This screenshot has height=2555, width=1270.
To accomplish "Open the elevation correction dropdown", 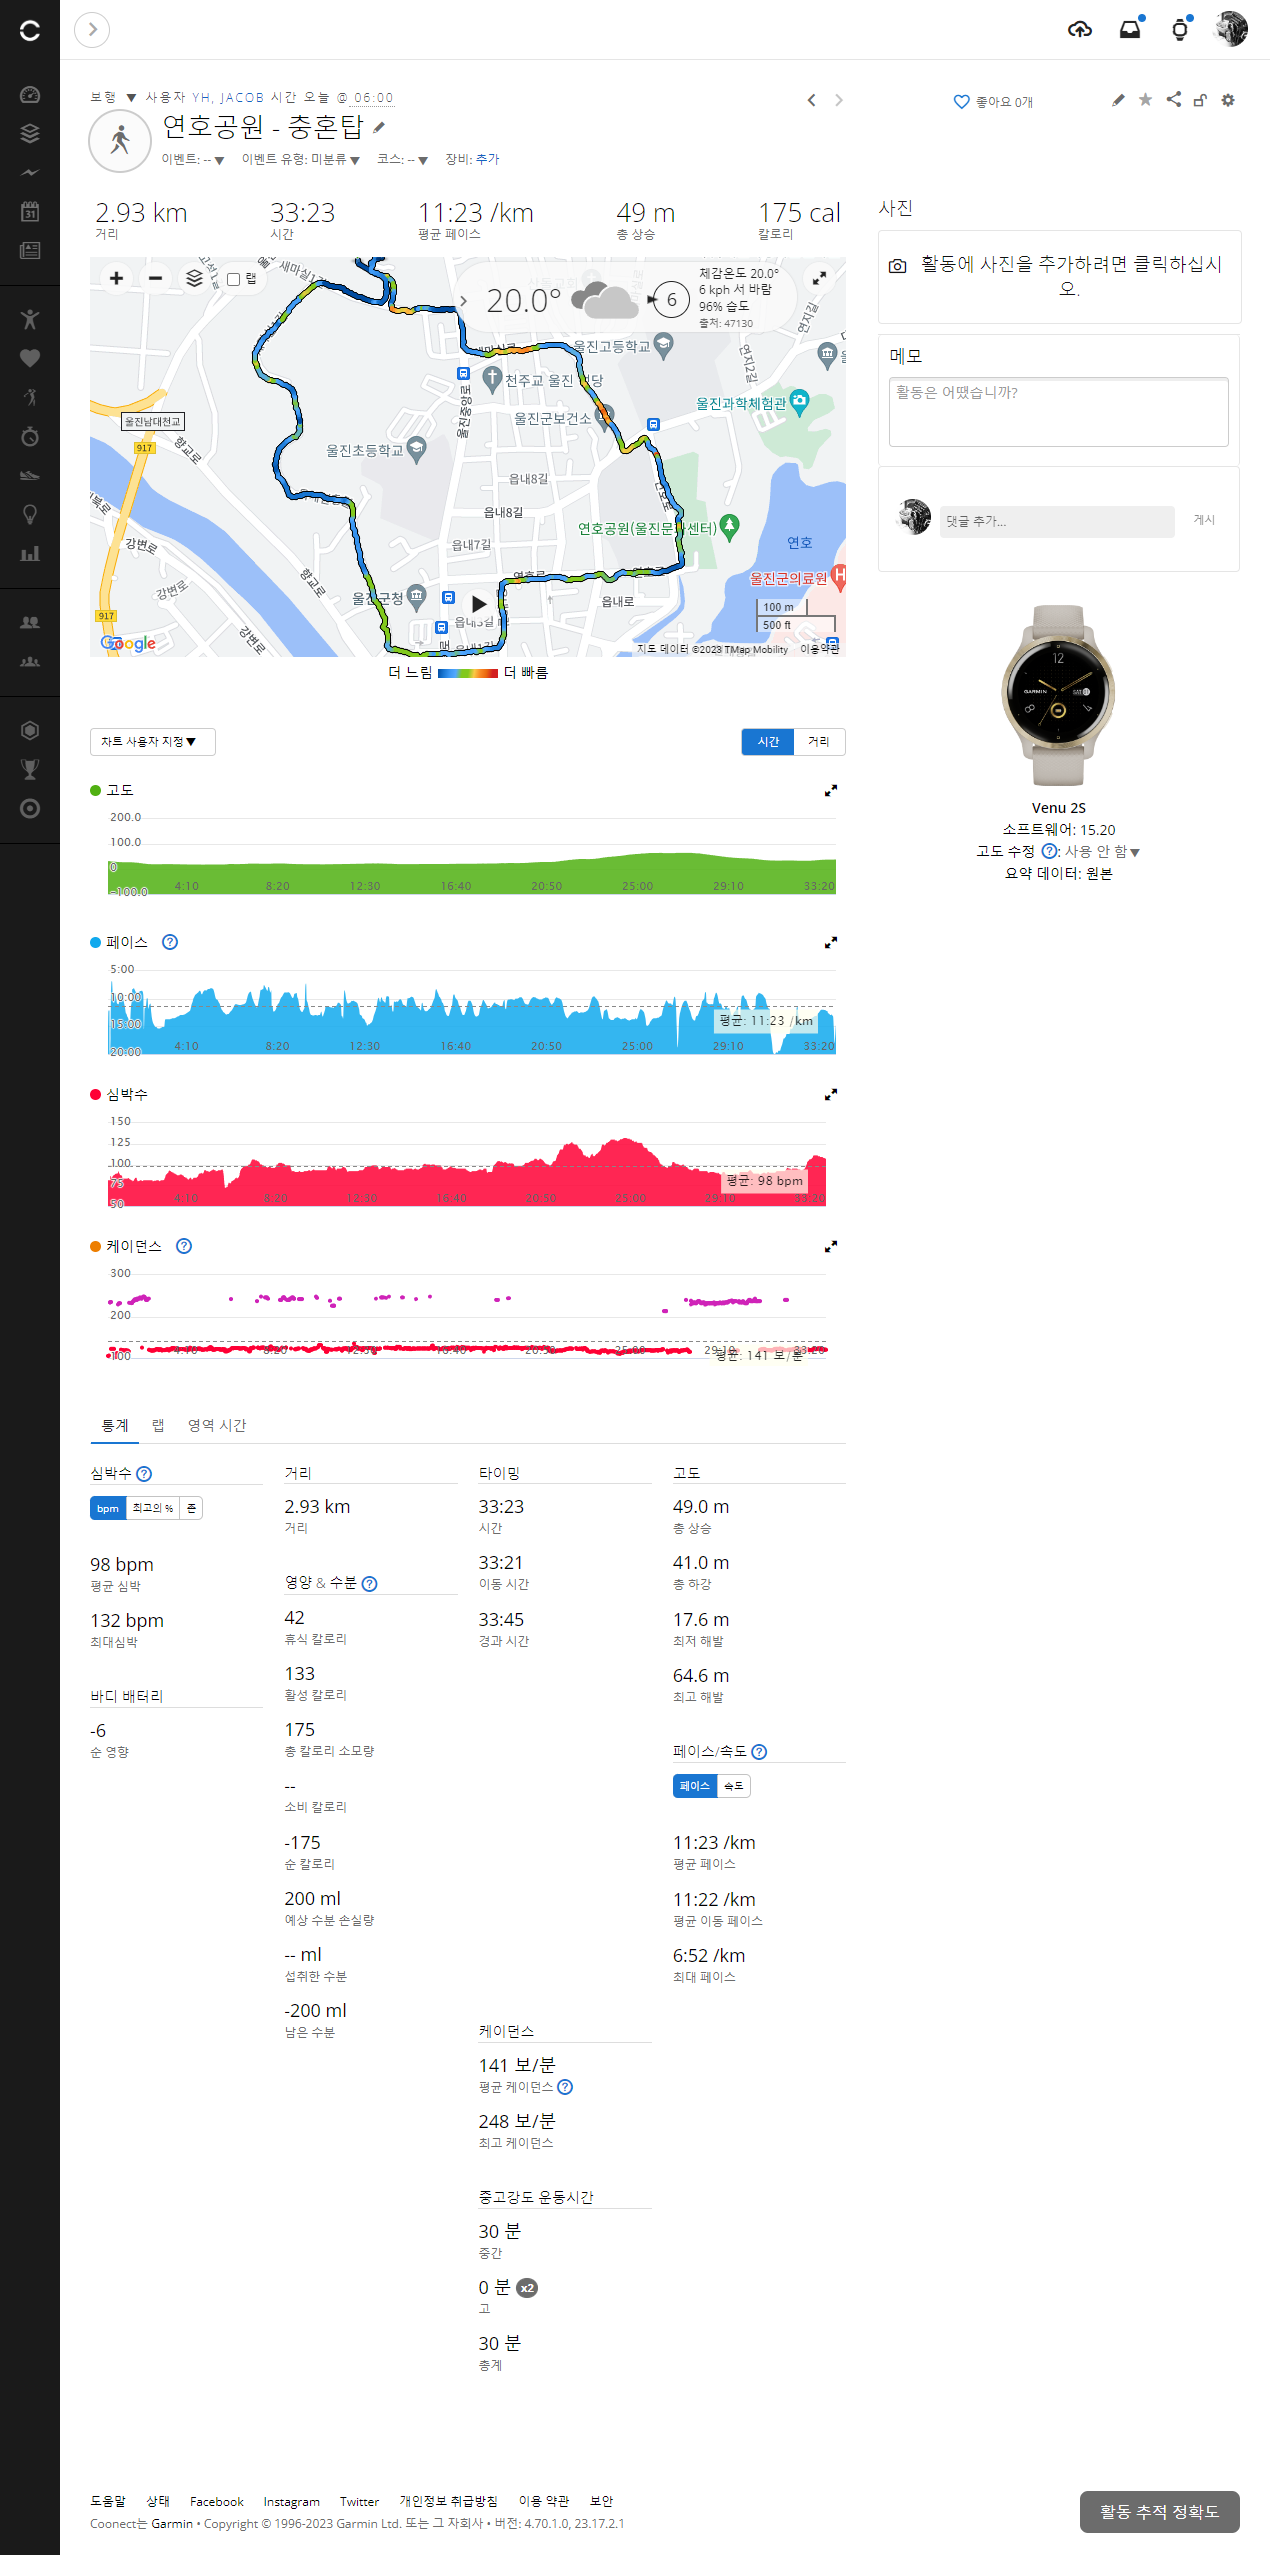I will (x=1102, y=852).
